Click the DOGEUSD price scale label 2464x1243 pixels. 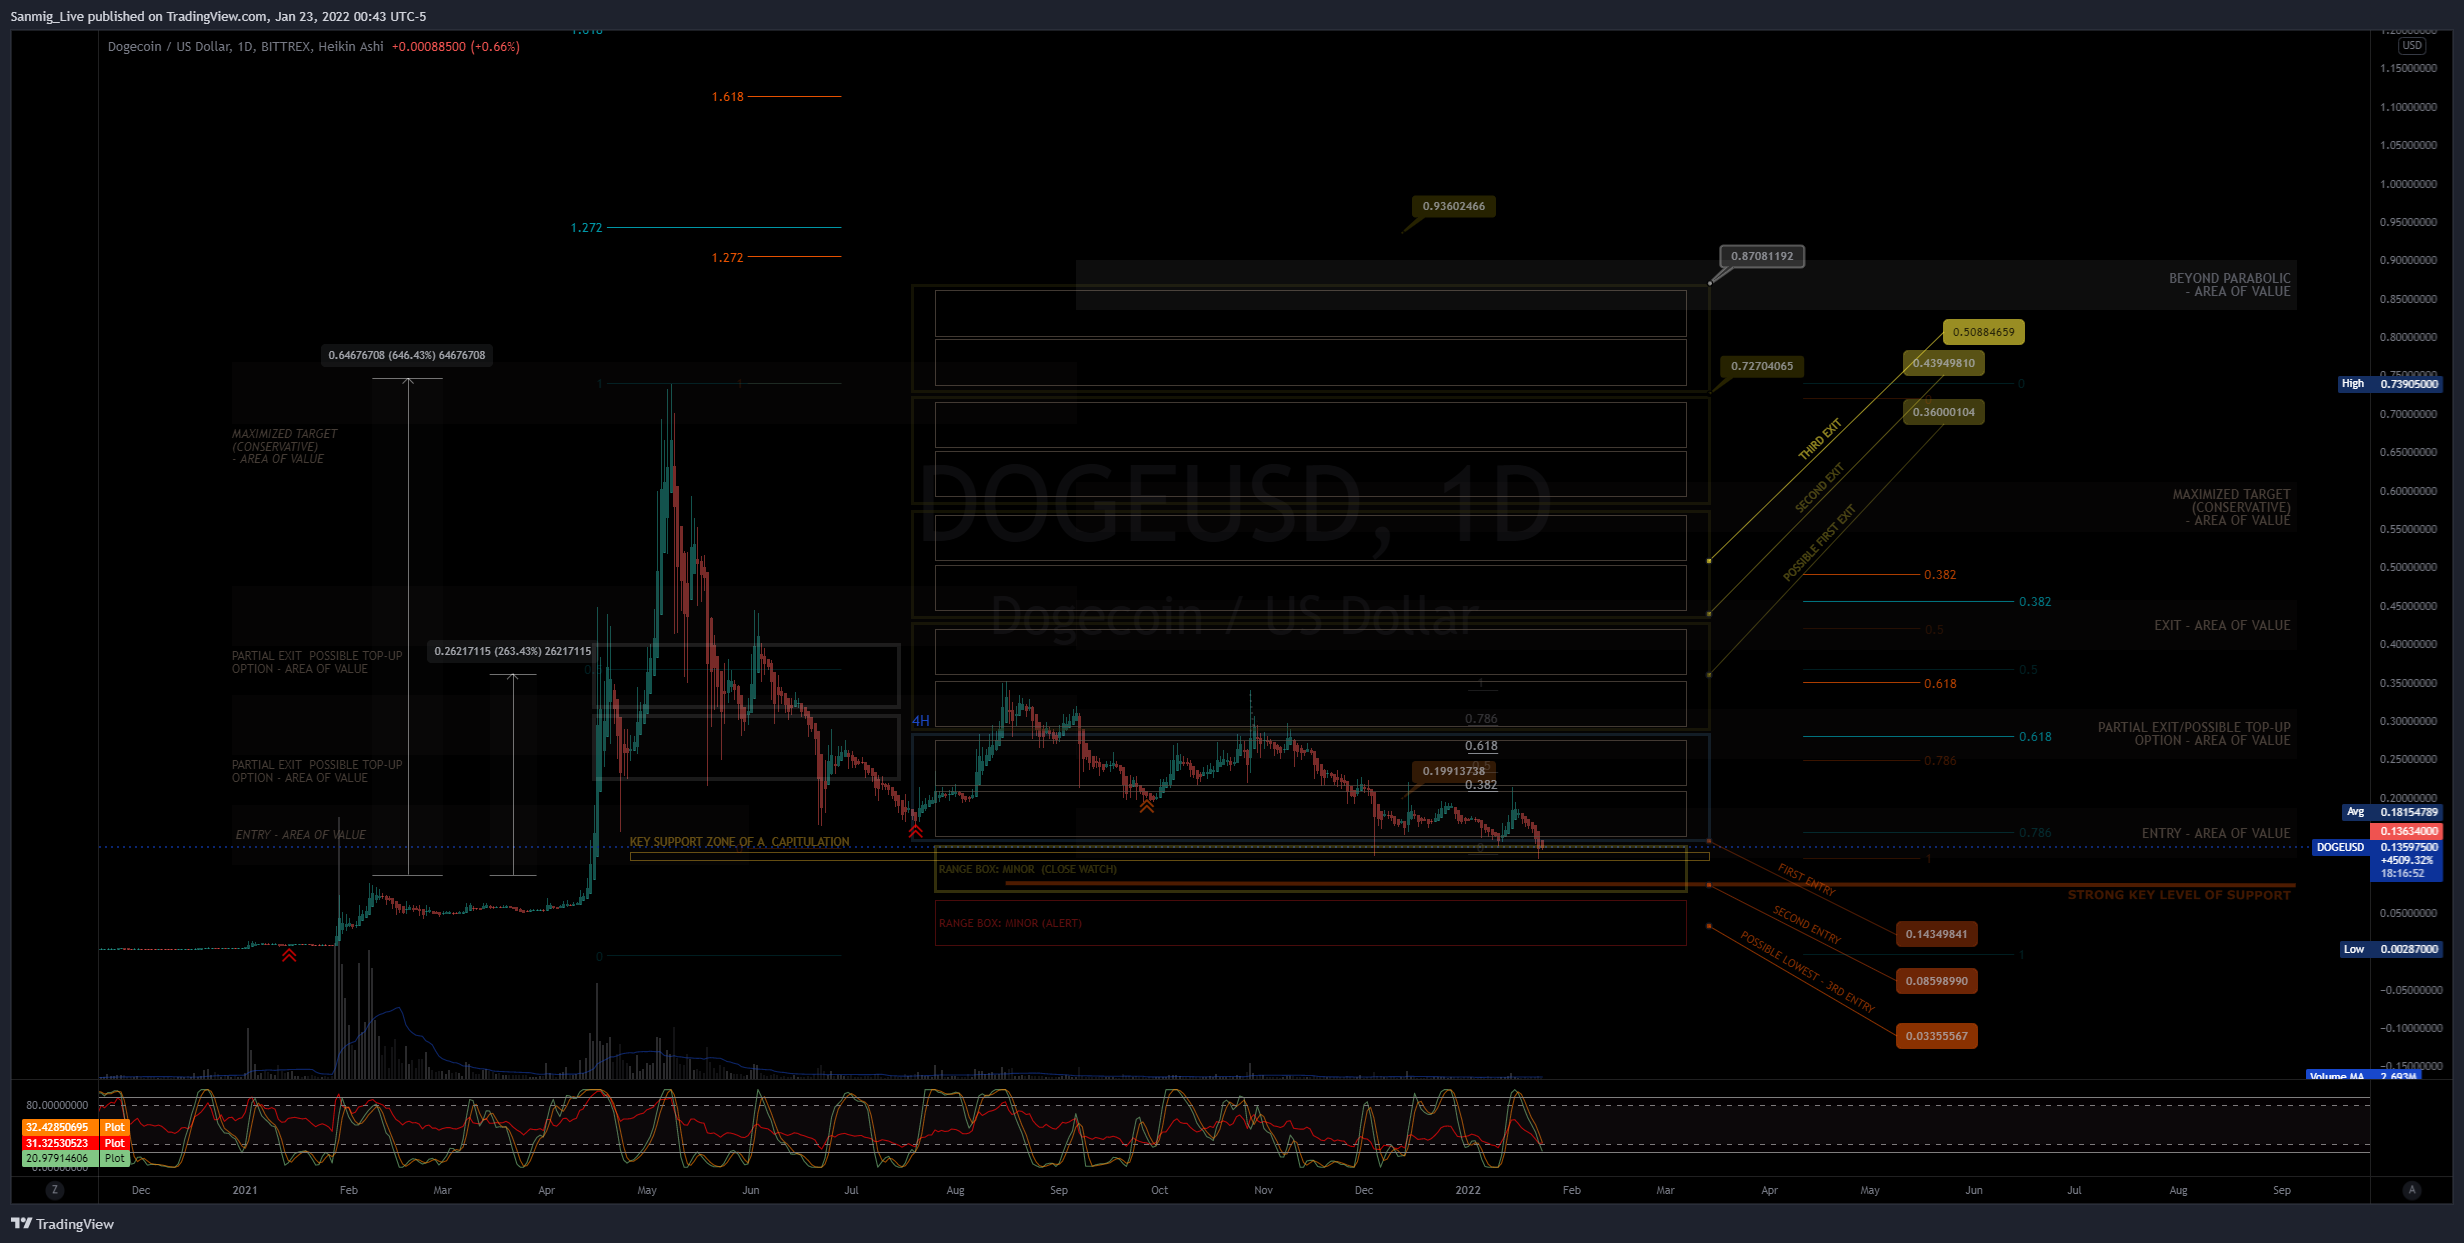pyautogui.click(x=2341, y=847)
